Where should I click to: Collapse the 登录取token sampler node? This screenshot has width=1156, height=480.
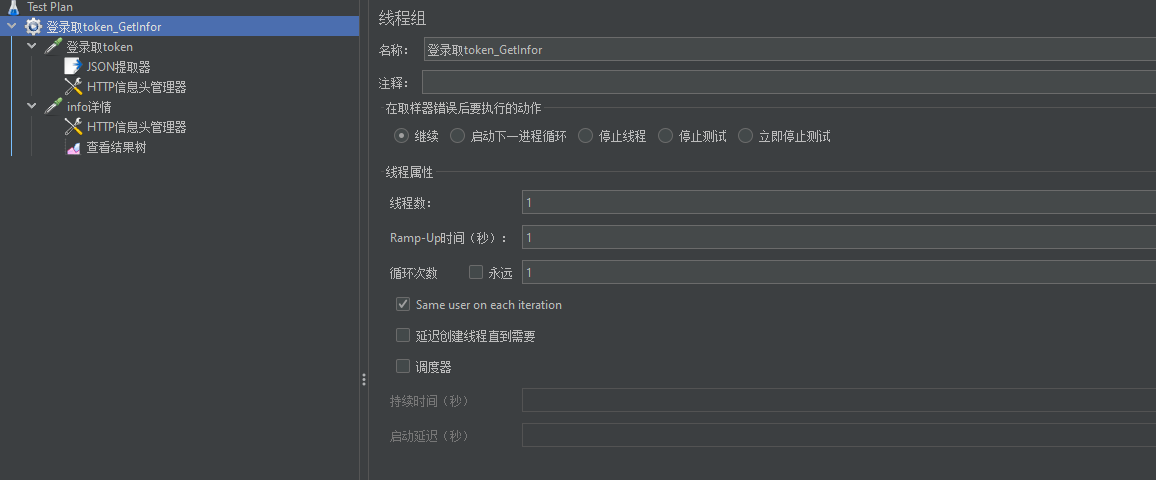(x=32, y=46)
